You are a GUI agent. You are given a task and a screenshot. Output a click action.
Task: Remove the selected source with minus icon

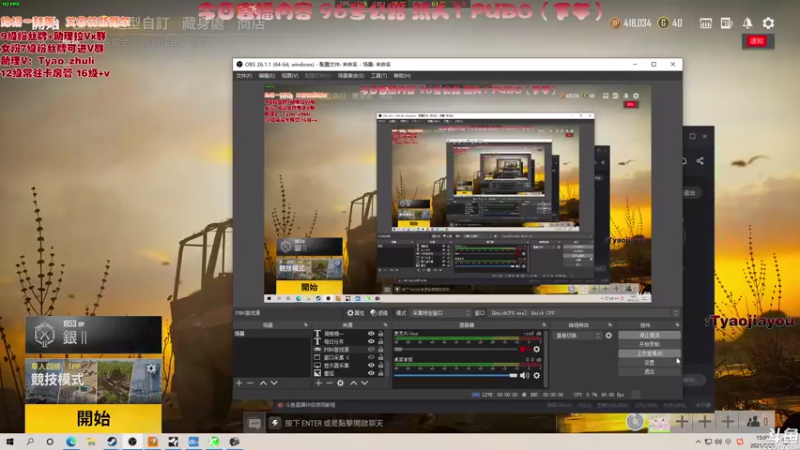click(329, 383)
